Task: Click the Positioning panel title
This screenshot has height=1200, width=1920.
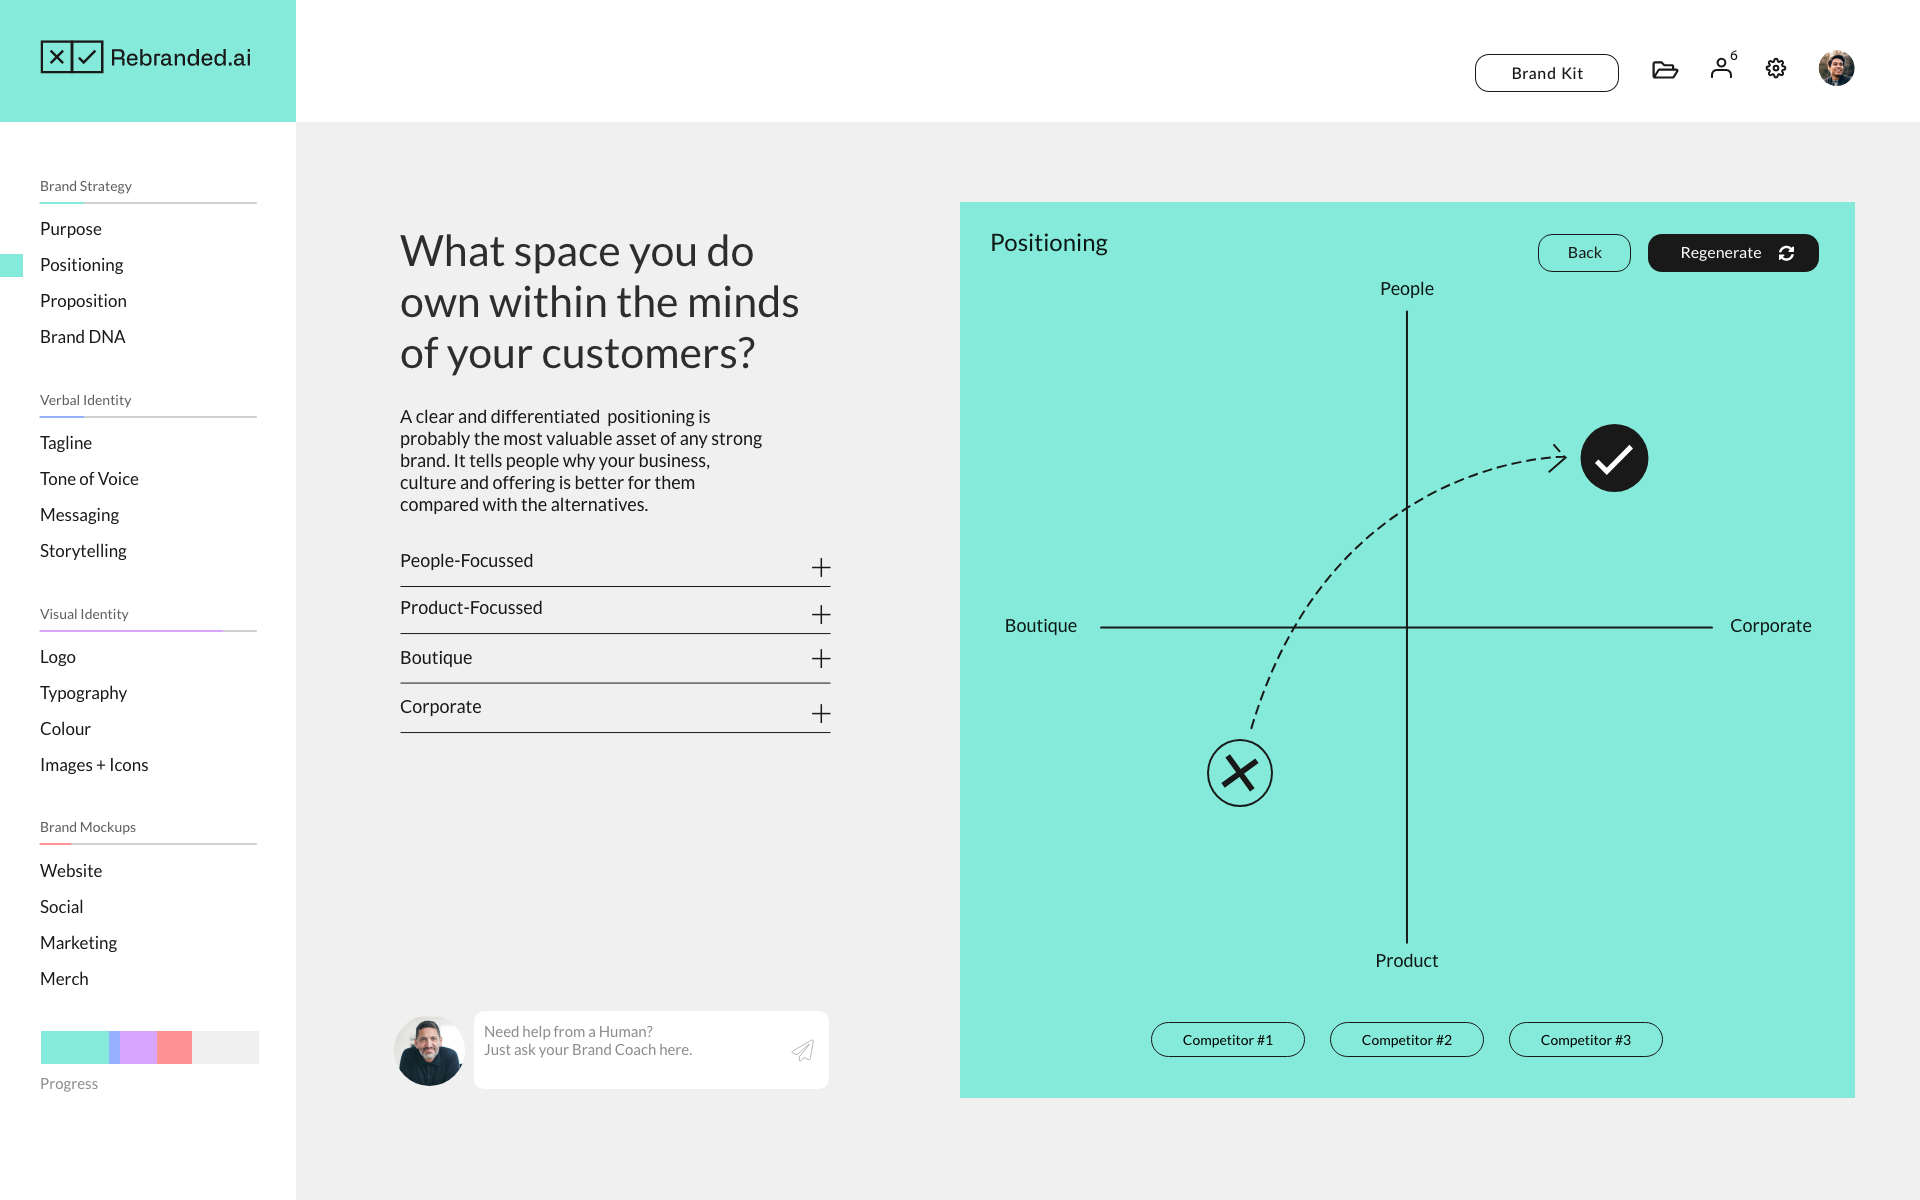Action: 1049,243
